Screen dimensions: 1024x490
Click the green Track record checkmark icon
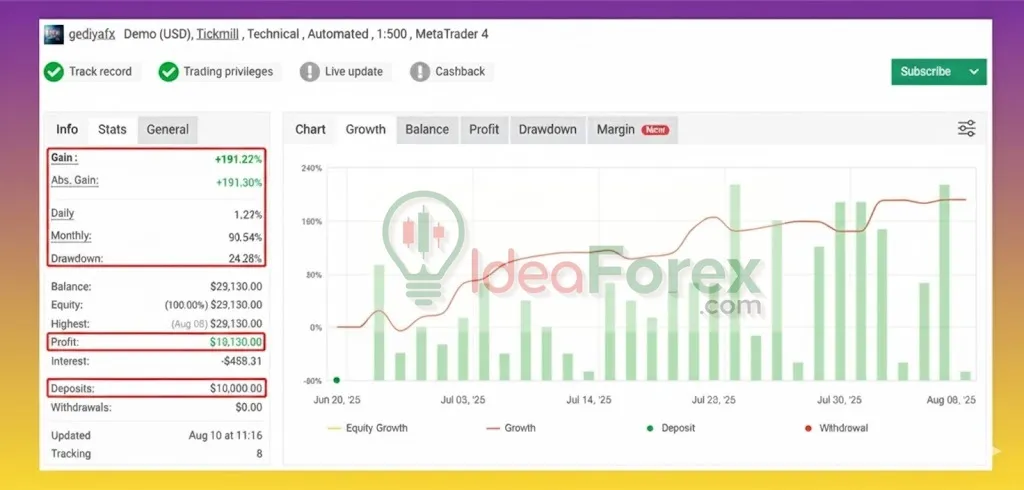[x=54, y=72]
